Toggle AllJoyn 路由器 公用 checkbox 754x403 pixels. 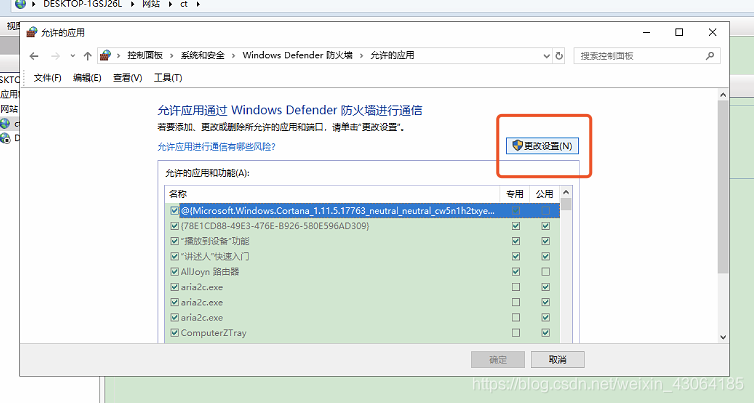[x=545, y=272]
